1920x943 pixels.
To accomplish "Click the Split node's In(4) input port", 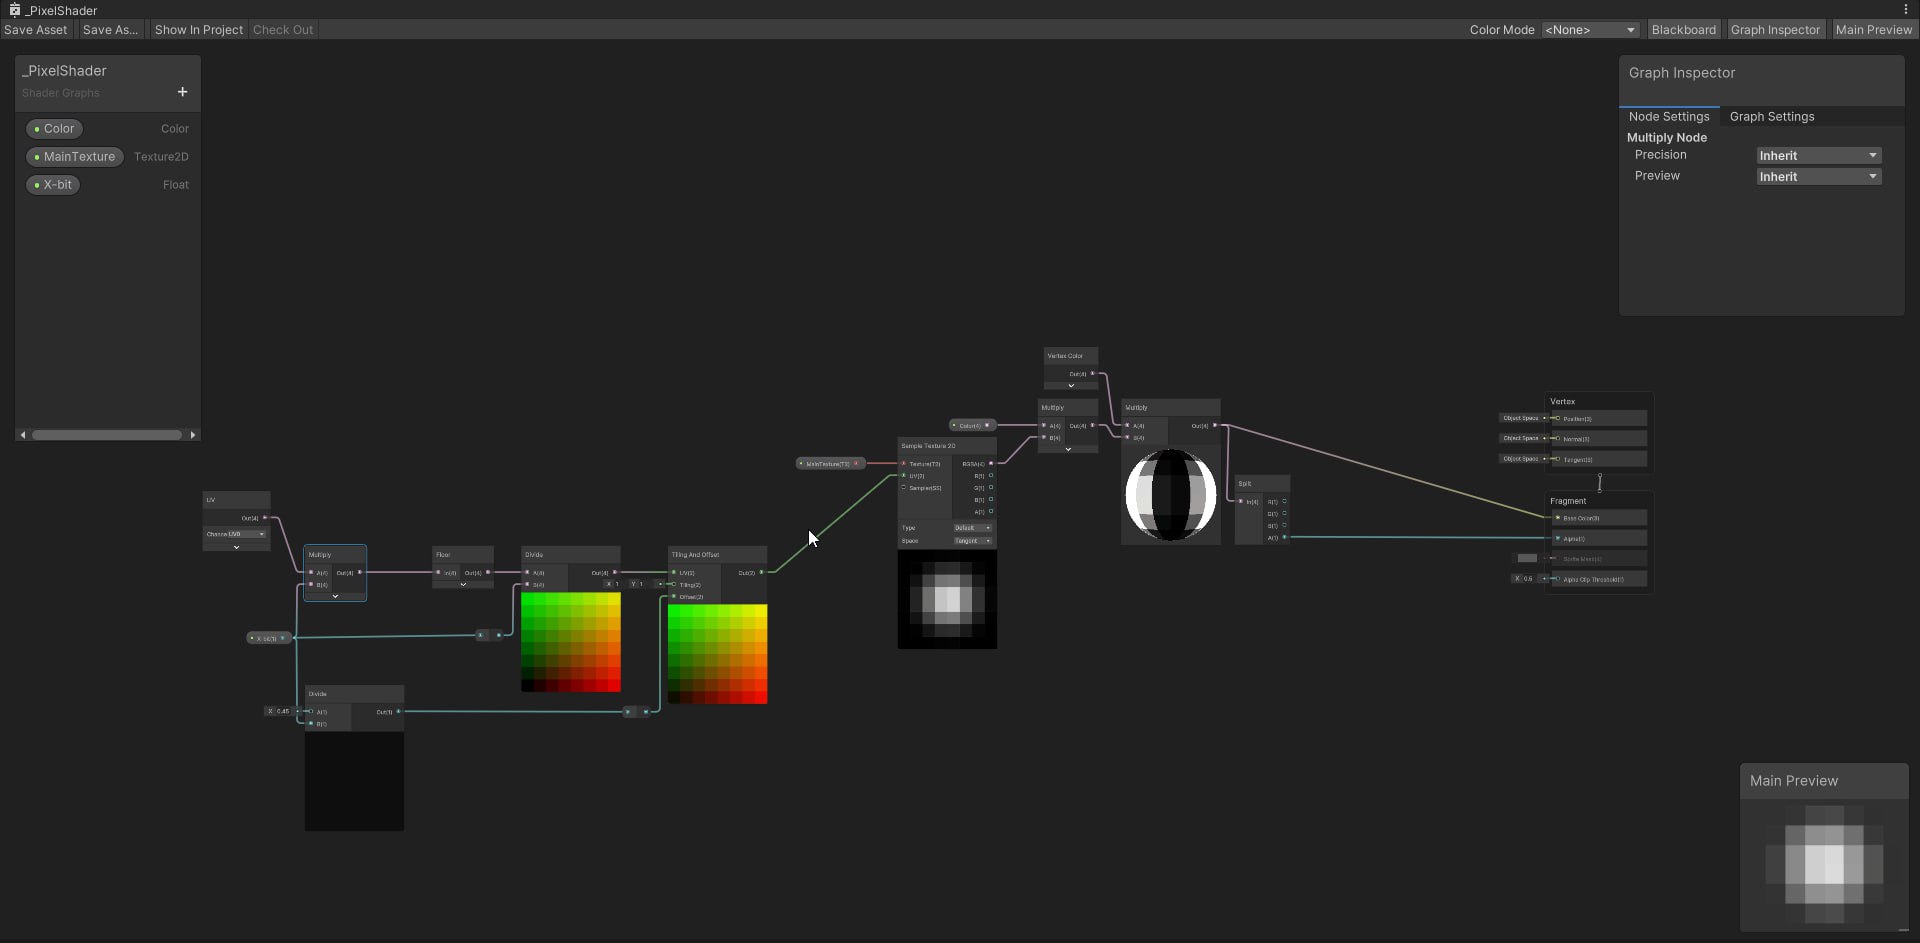I will [1241, 502].
